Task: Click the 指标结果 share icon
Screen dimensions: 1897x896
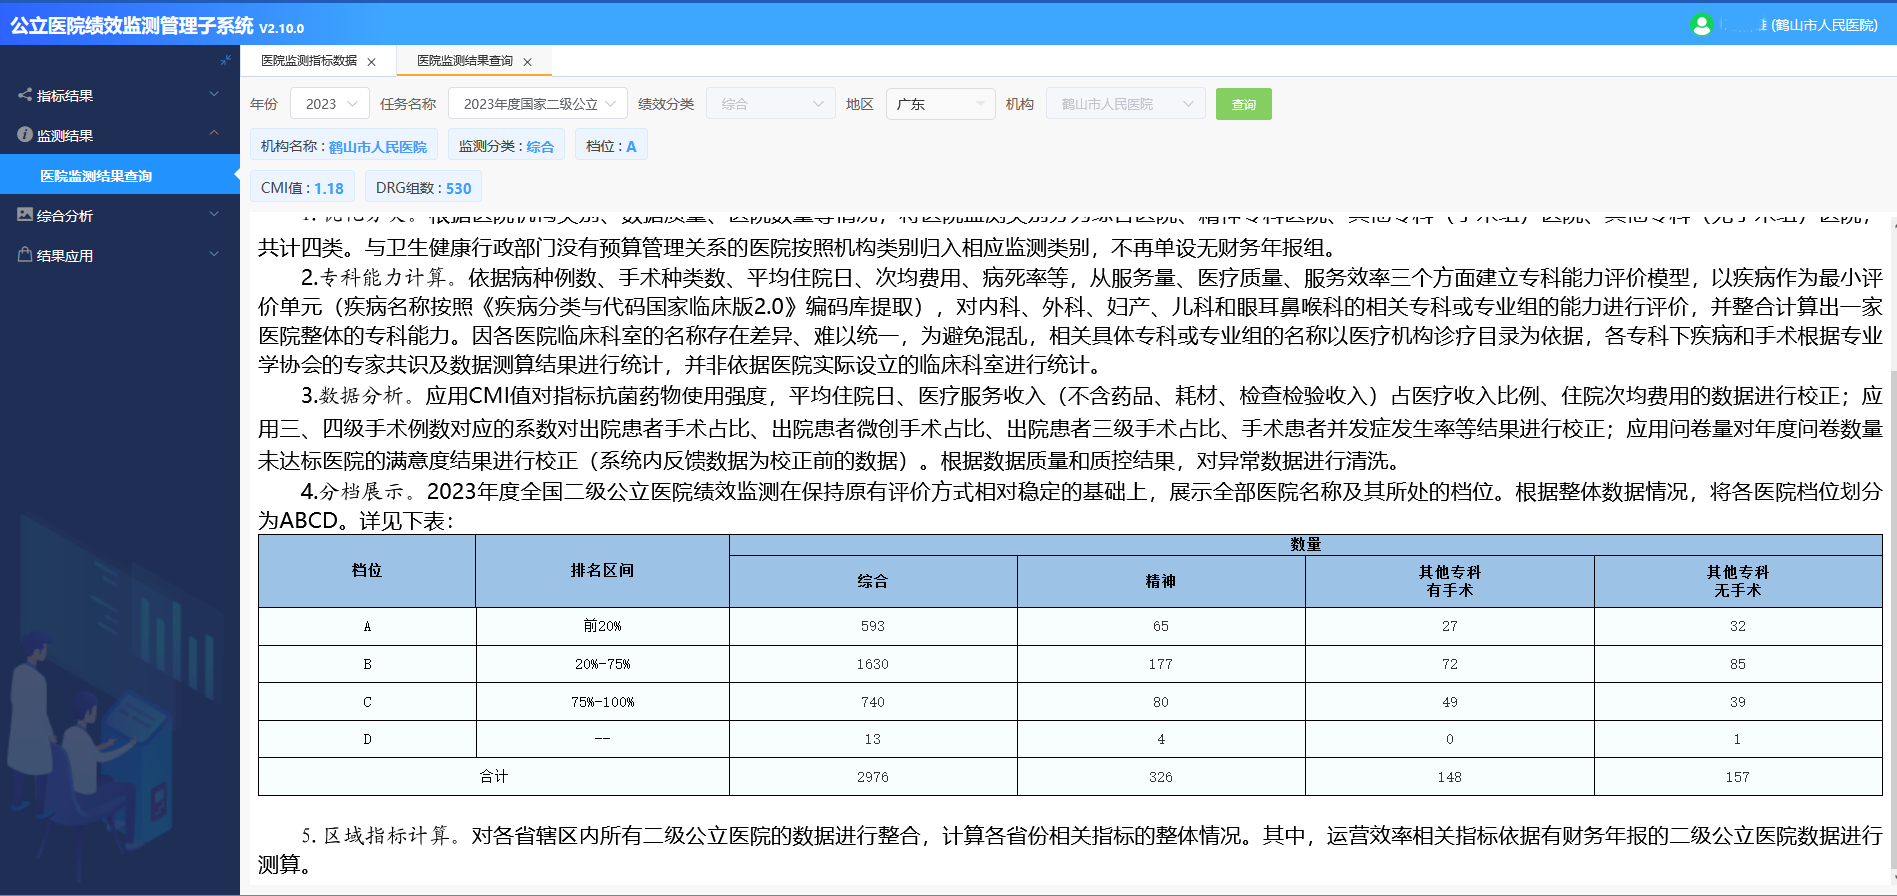Action: pos(24,95)
